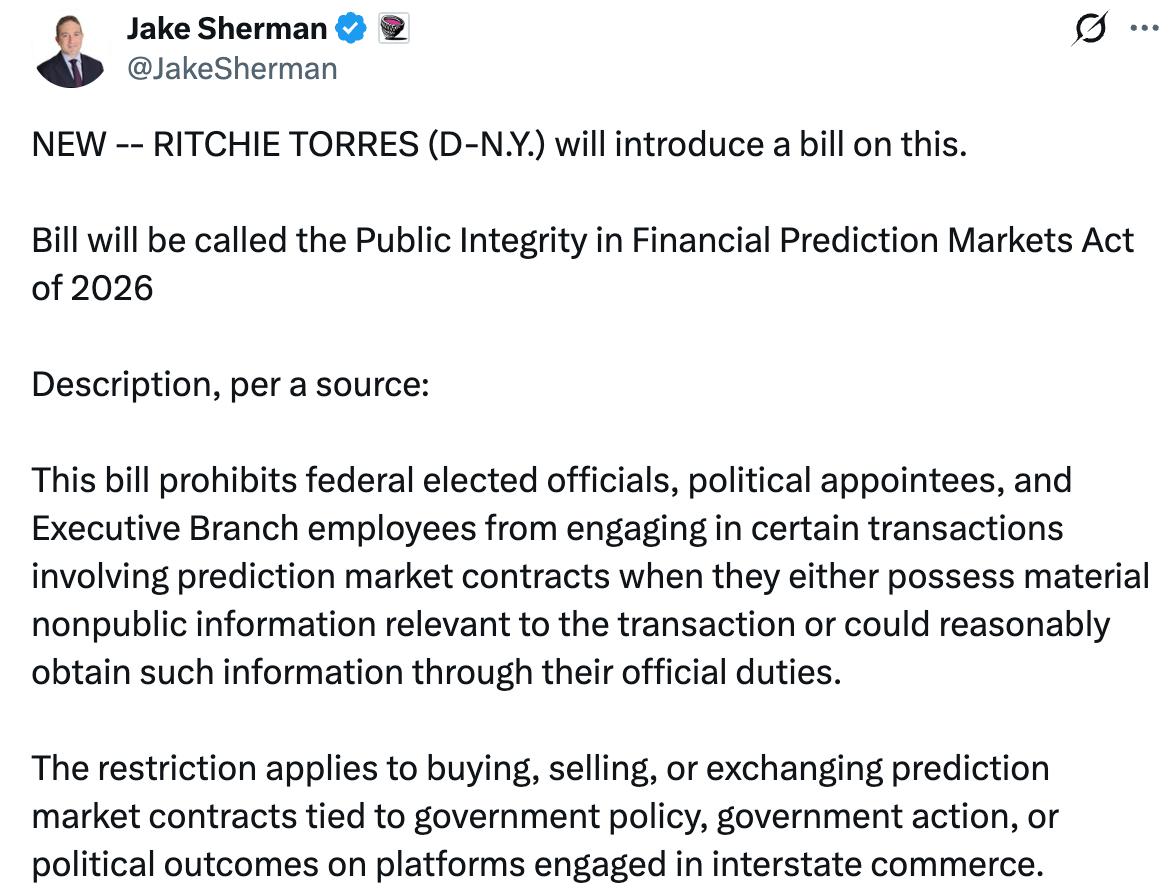
Task: Click the "Description, per a source:" line
Action: pyautogui.click(x=229, y=384)
